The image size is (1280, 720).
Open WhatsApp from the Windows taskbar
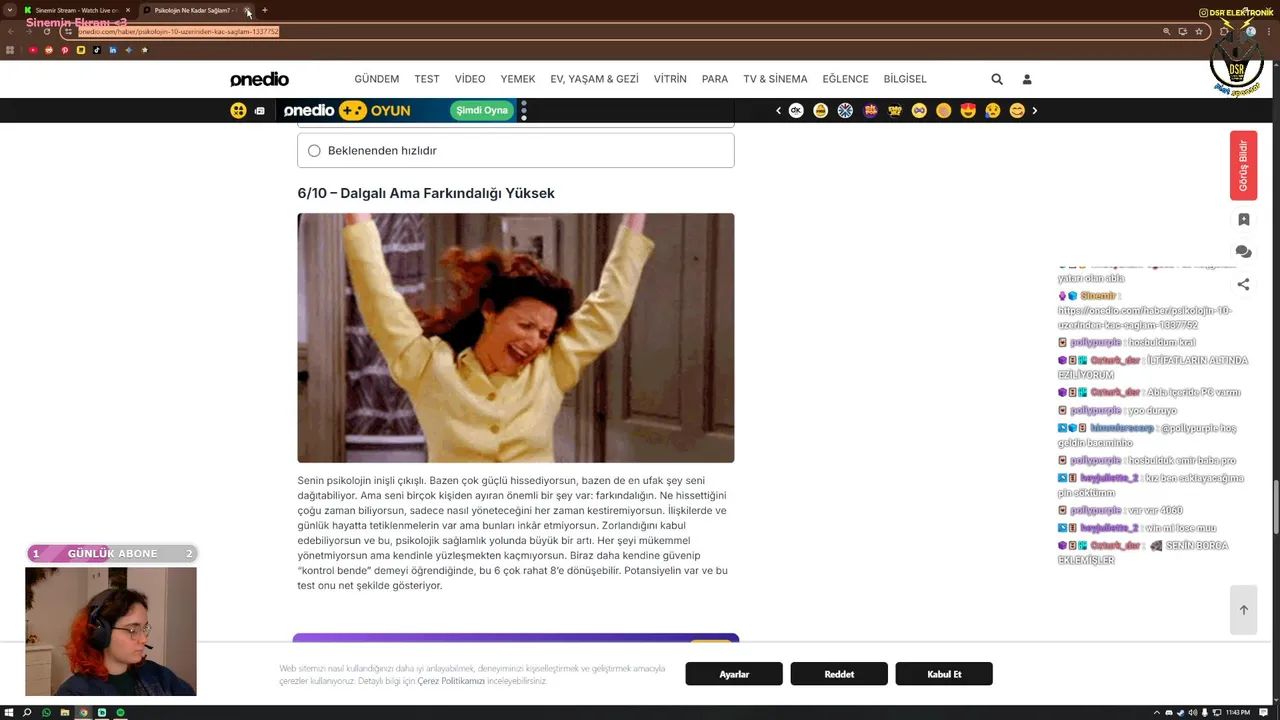46,712
